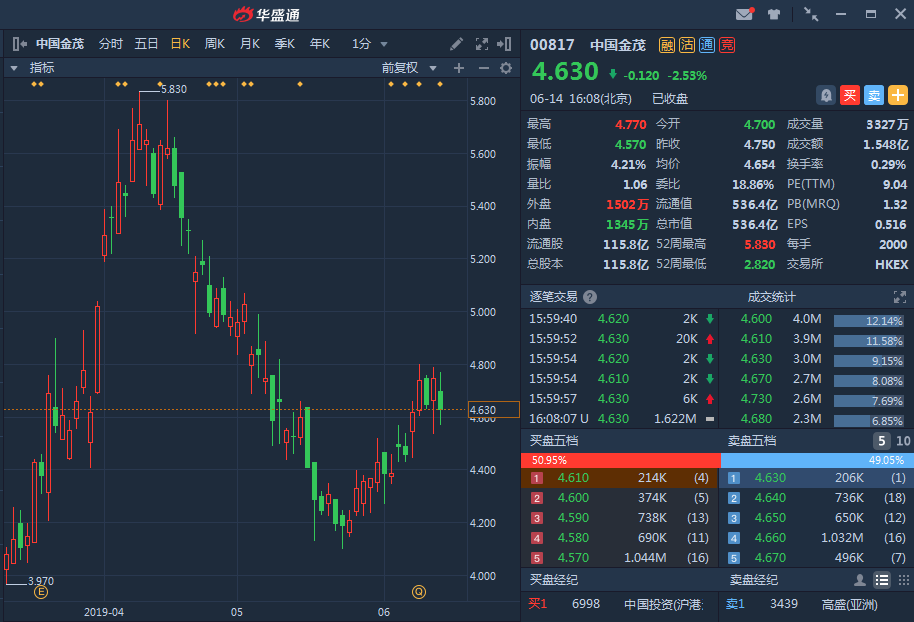
Task: Click the blue 卖 sell button
Action: point(874,95)
